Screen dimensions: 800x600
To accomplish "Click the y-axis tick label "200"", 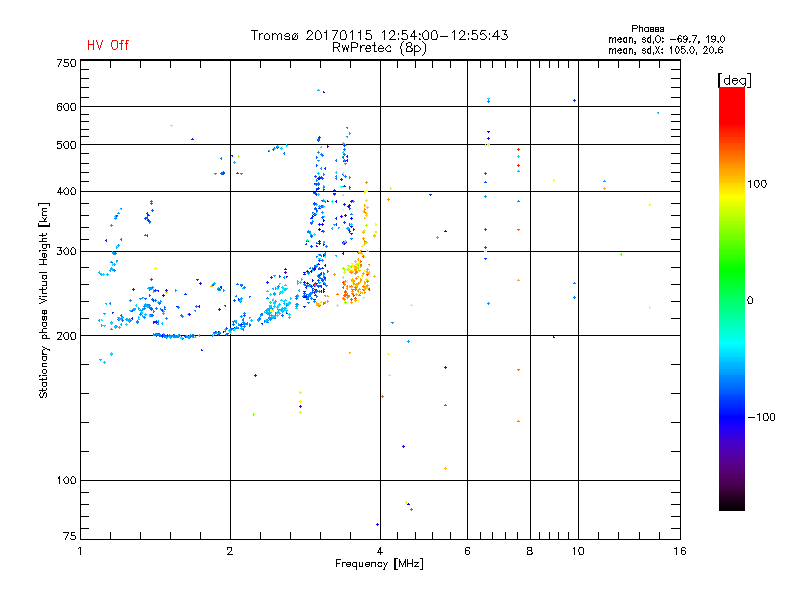I will (66, 336).
